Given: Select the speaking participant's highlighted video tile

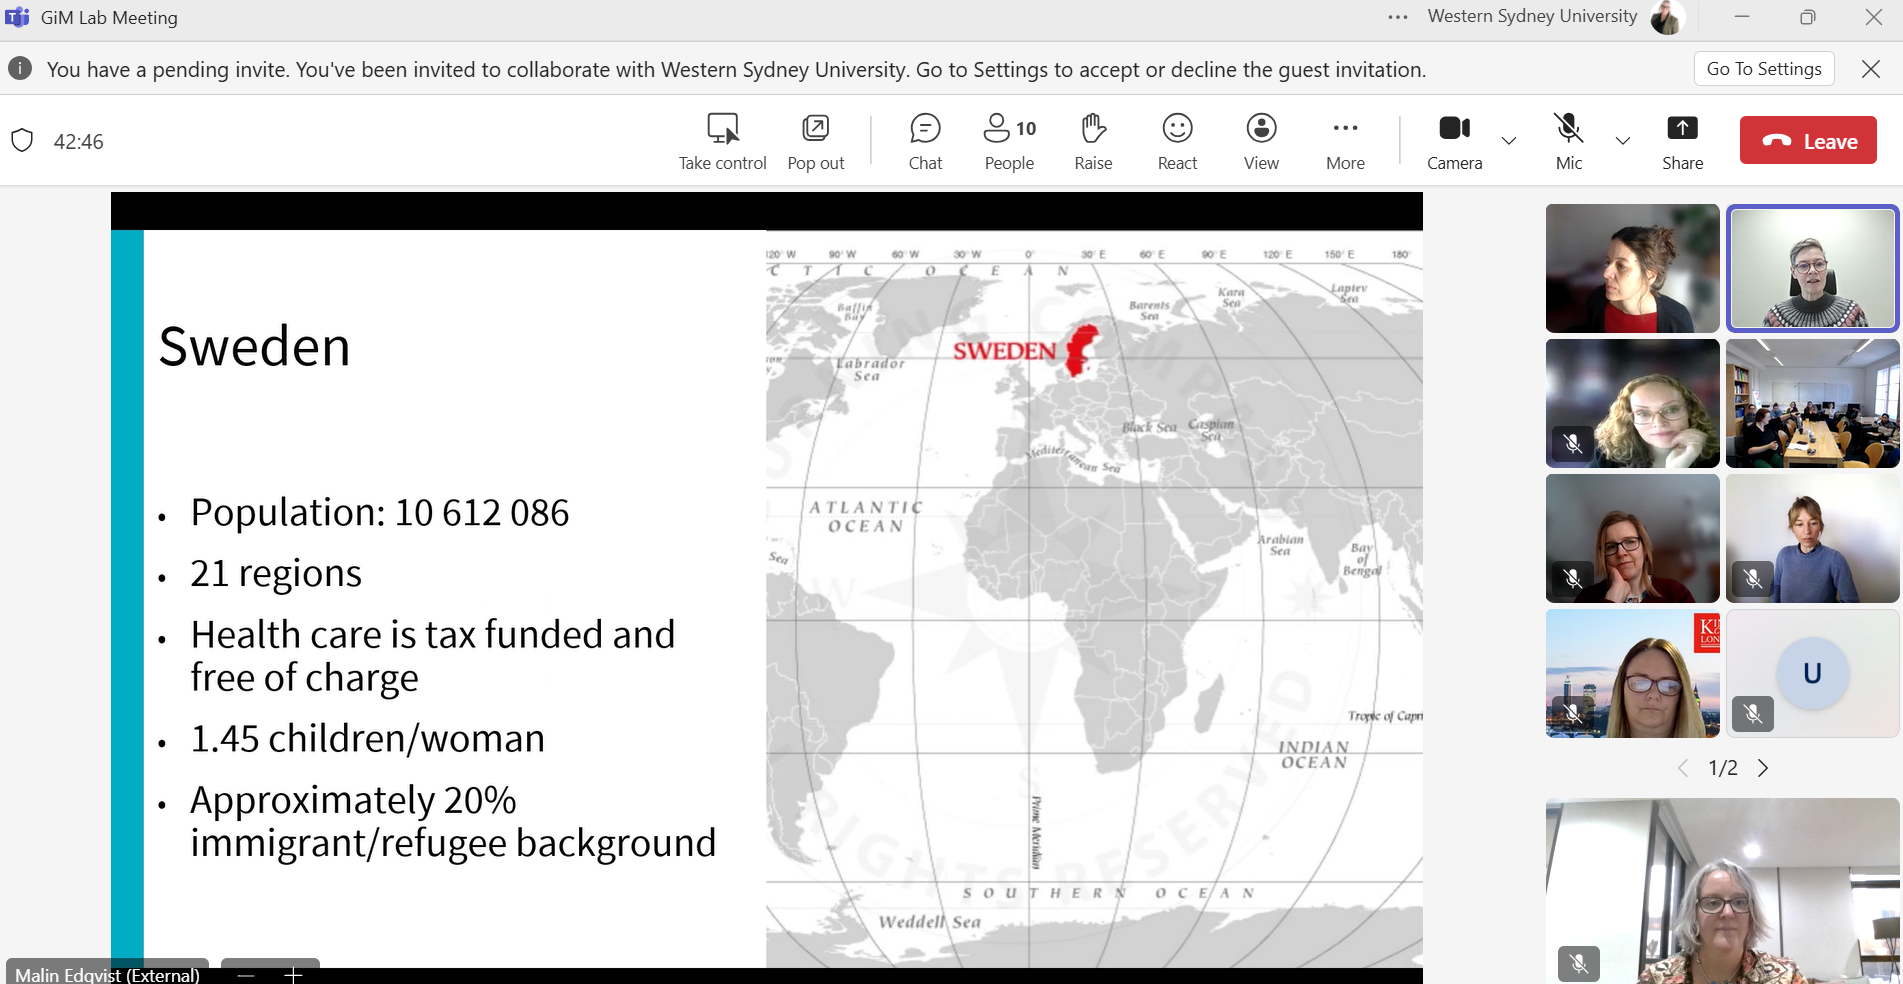Looking at the screenshot, I should tap(1812, 268).
